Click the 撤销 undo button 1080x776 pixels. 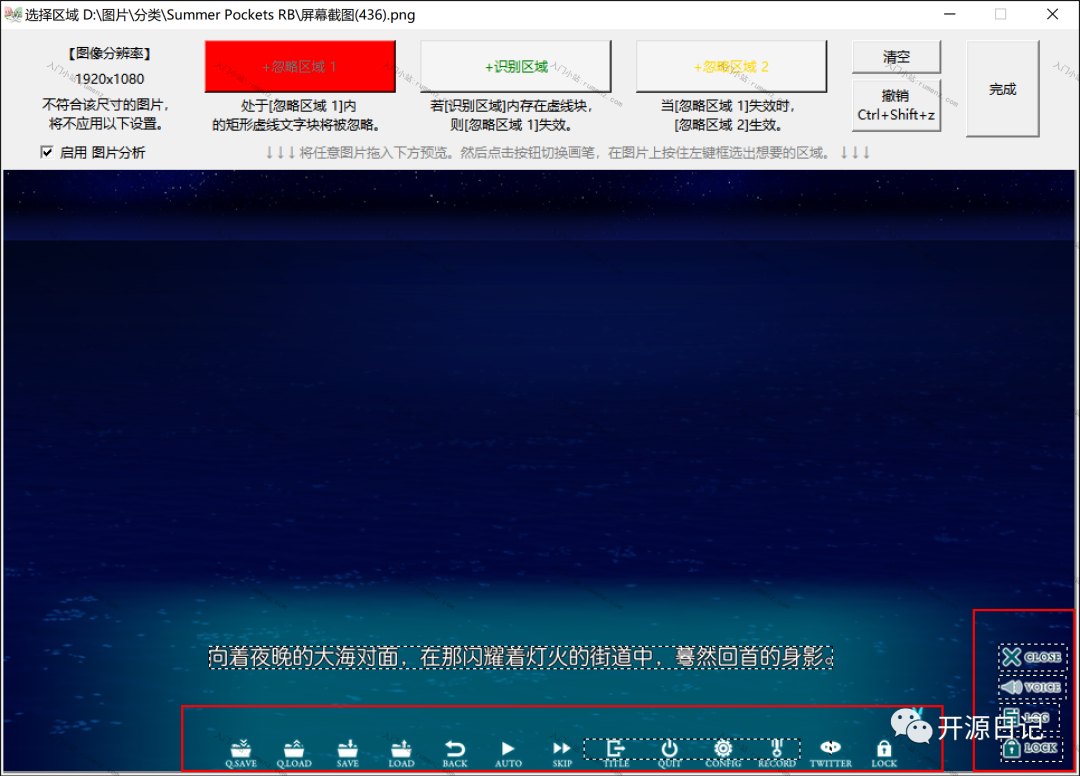(x=896, y=105)
